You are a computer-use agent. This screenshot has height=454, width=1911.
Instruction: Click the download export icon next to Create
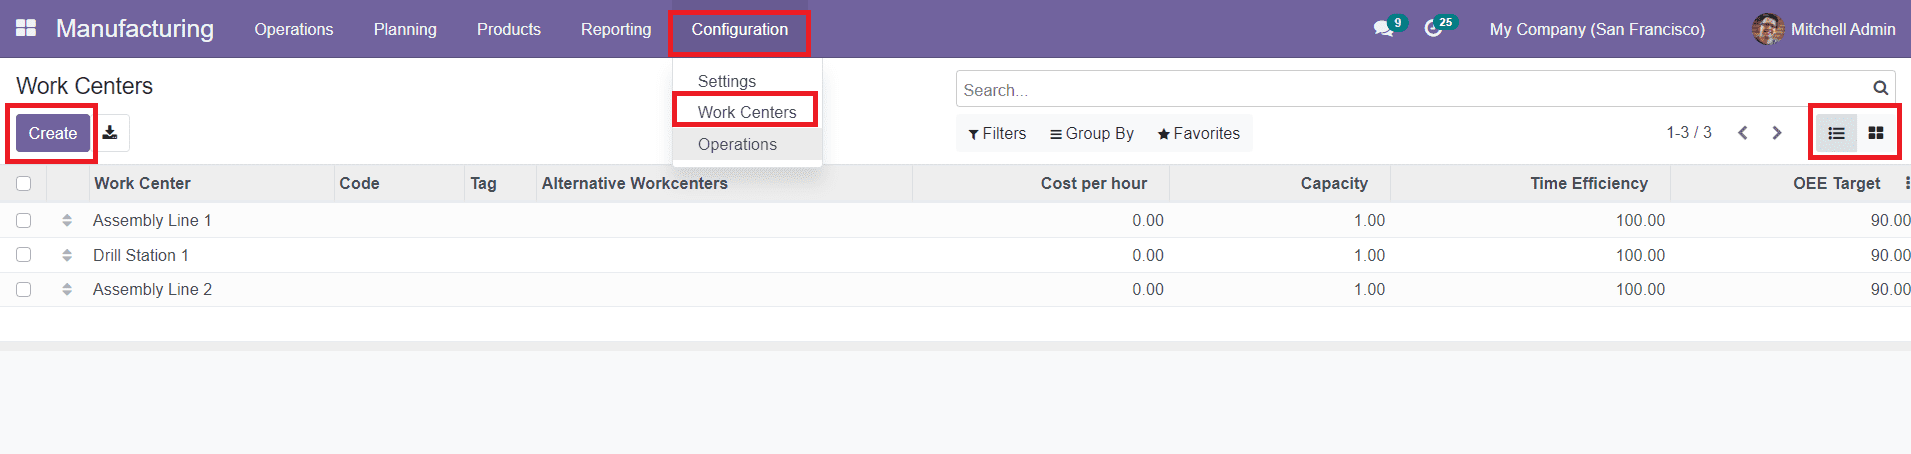click(110, 133)
